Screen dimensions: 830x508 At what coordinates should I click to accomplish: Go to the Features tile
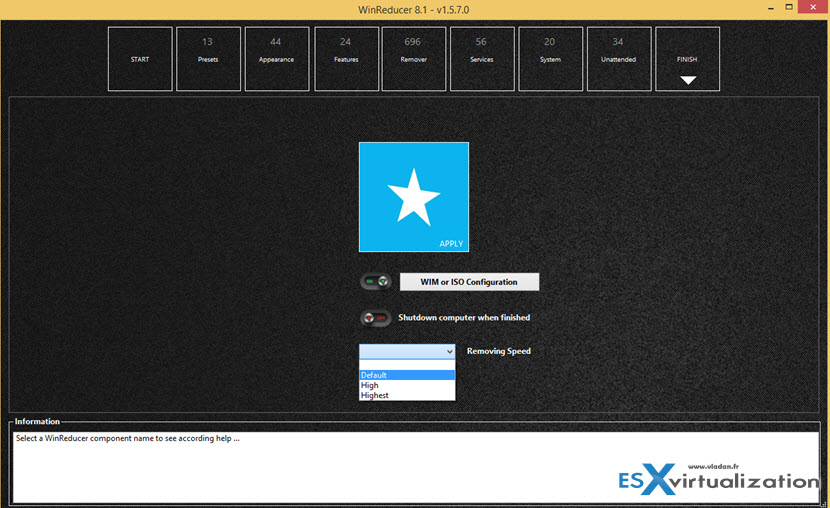pyautogui.click(x=346, y=59)
